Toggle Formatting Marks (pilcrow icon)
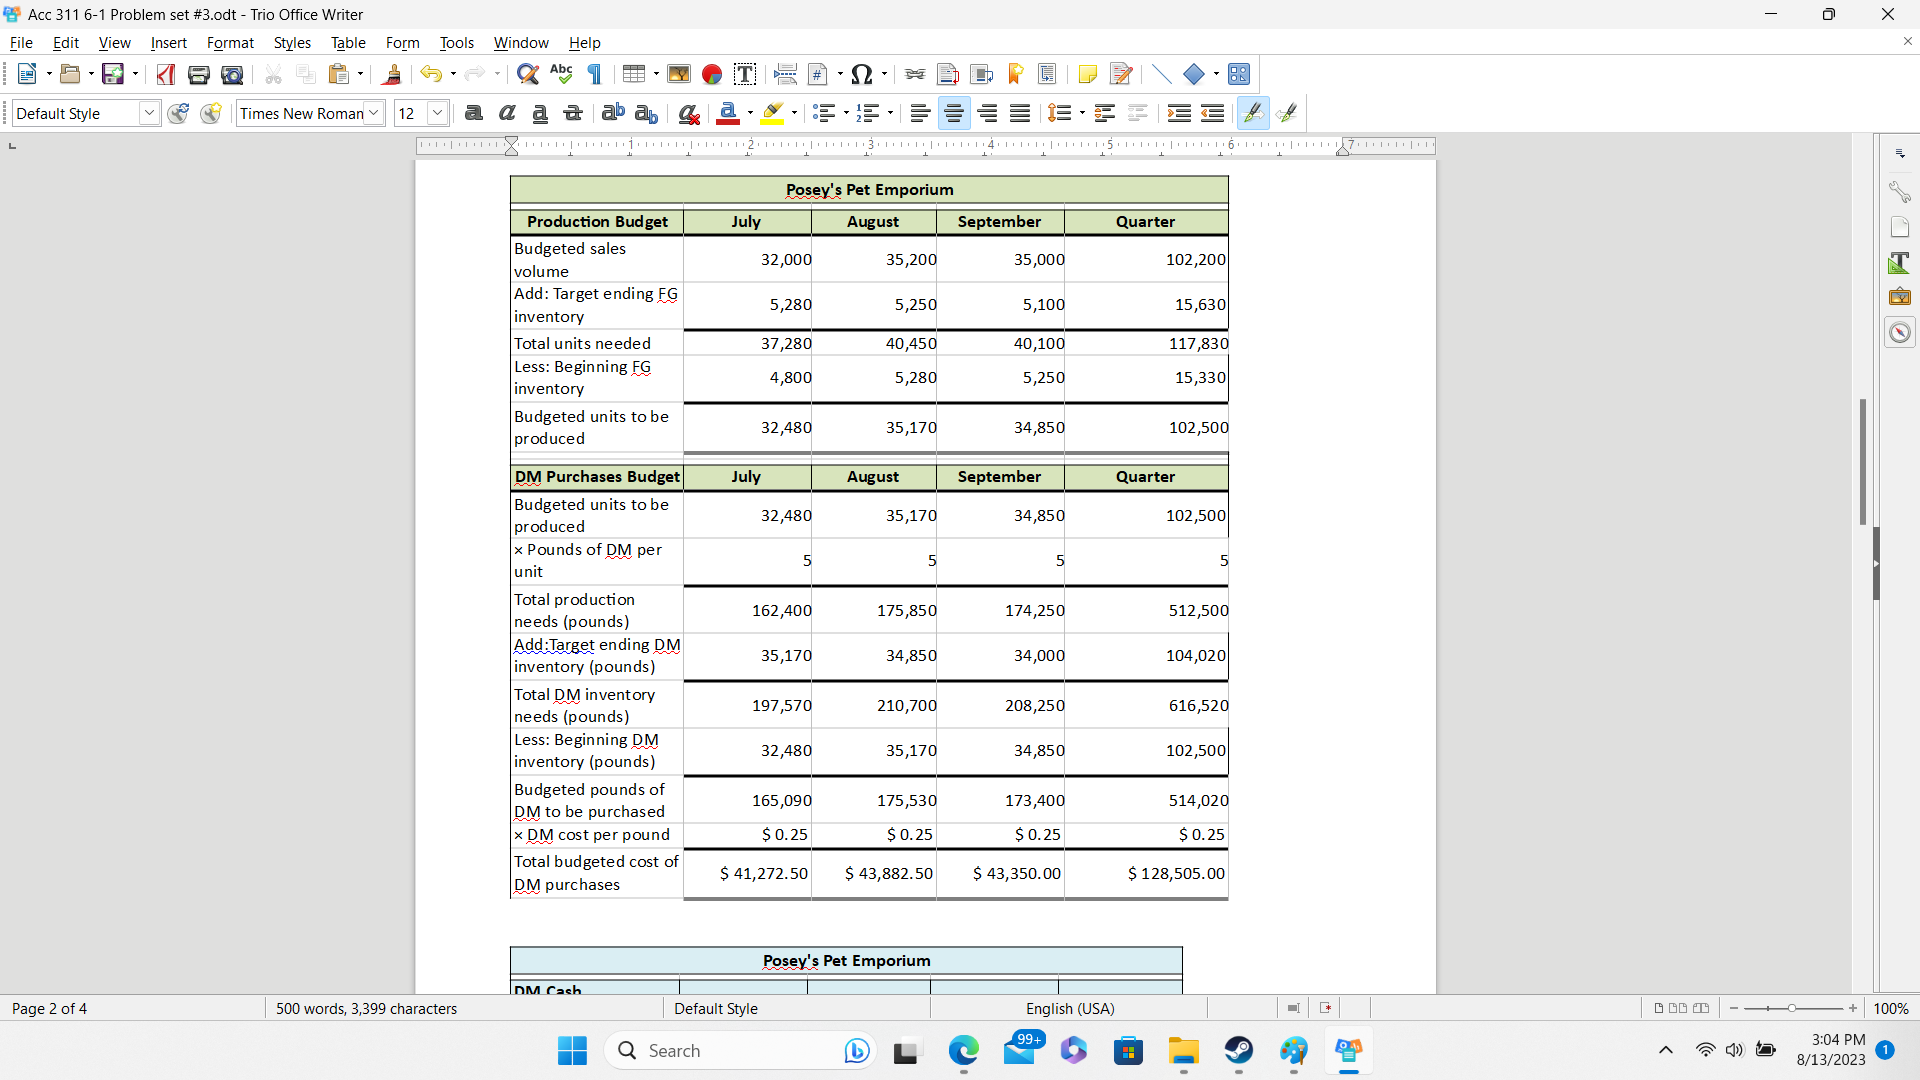 pos(594,74)
